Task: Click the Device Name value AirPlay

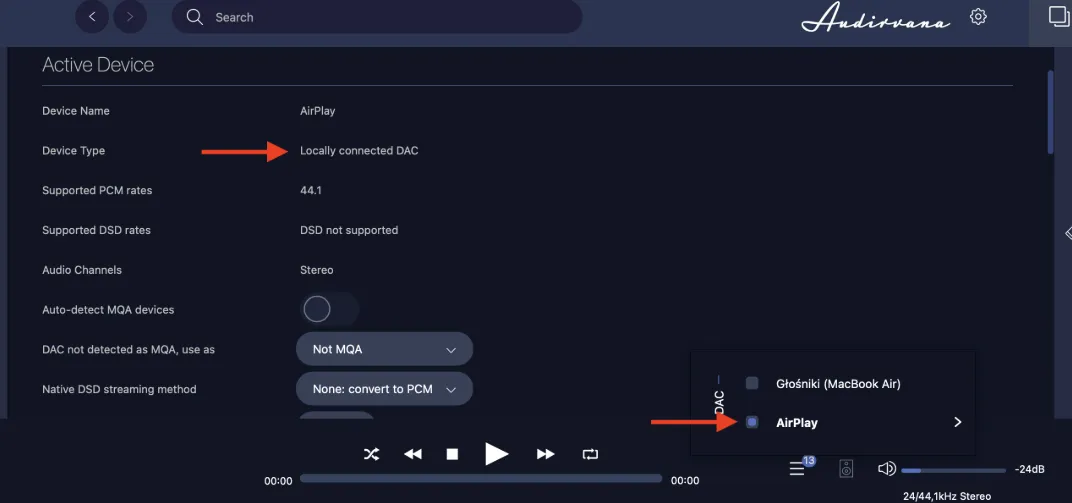Action: point(318,111)
